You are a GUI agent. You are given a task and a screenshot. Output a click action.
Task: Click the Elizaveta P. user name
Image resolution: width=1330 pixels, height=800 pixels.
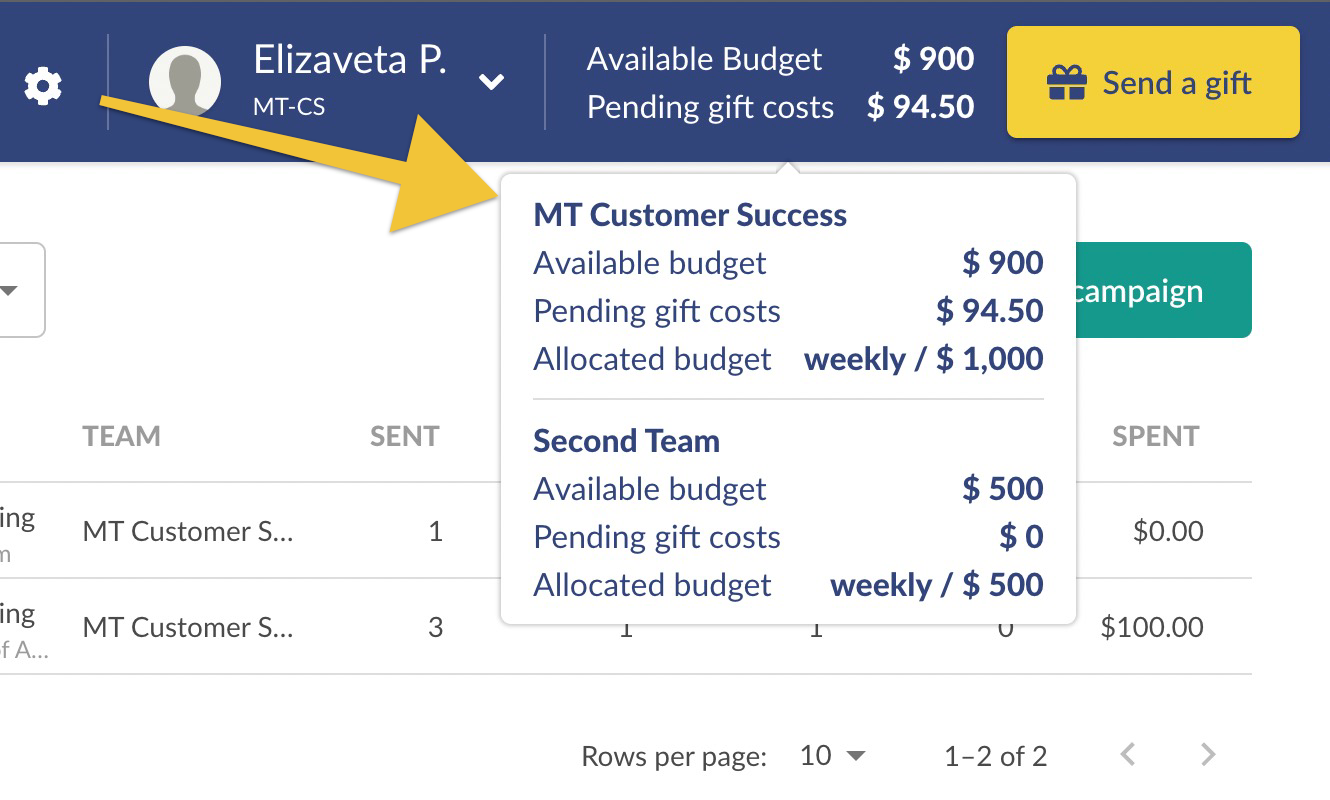(349, 60)
